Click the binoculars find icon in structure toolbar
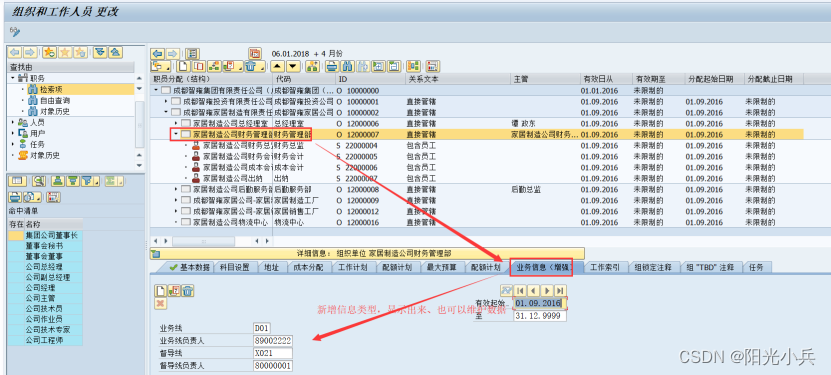Viewport: 831px width, 375px height. click(x=348, y=67)
